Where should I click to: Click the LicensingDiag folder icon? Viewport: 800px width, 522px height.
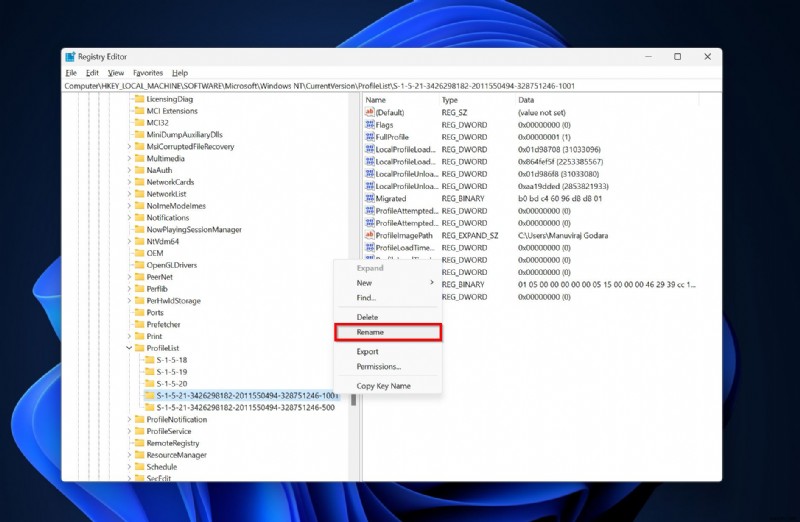click(139, 99)
